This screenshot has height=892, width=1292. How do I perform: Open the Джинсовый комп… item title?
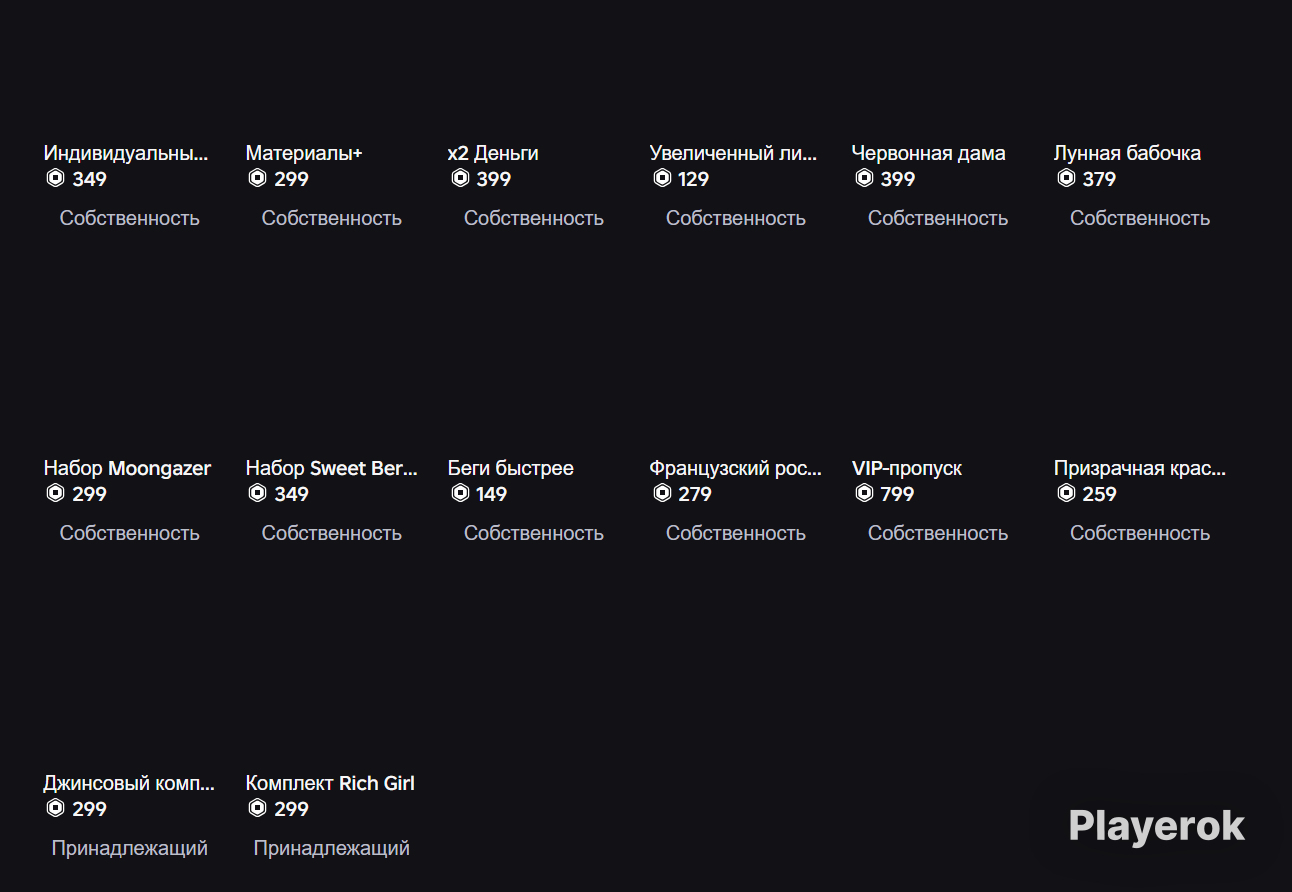click(129, 783)
